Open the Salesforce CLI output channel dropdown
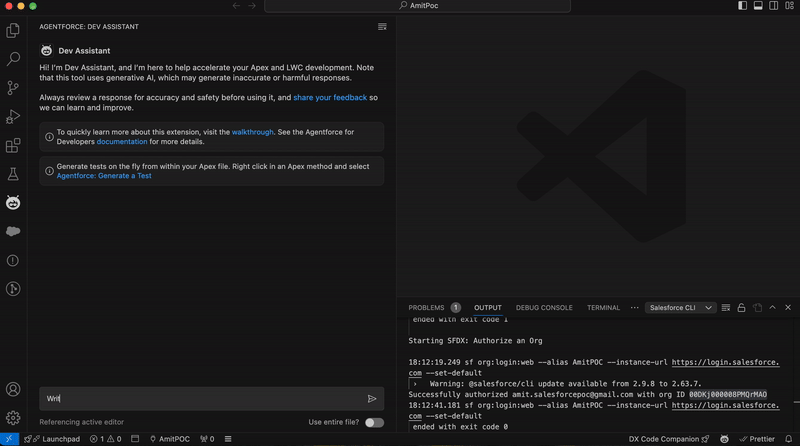This screenshot has width=800, height=446. (x=680, y=308)
